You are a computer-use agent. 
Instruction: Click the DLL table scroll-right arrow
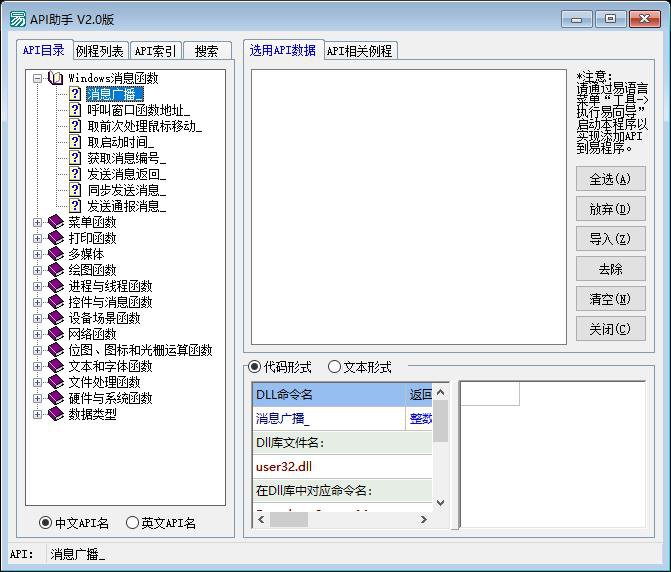point(424,519)
